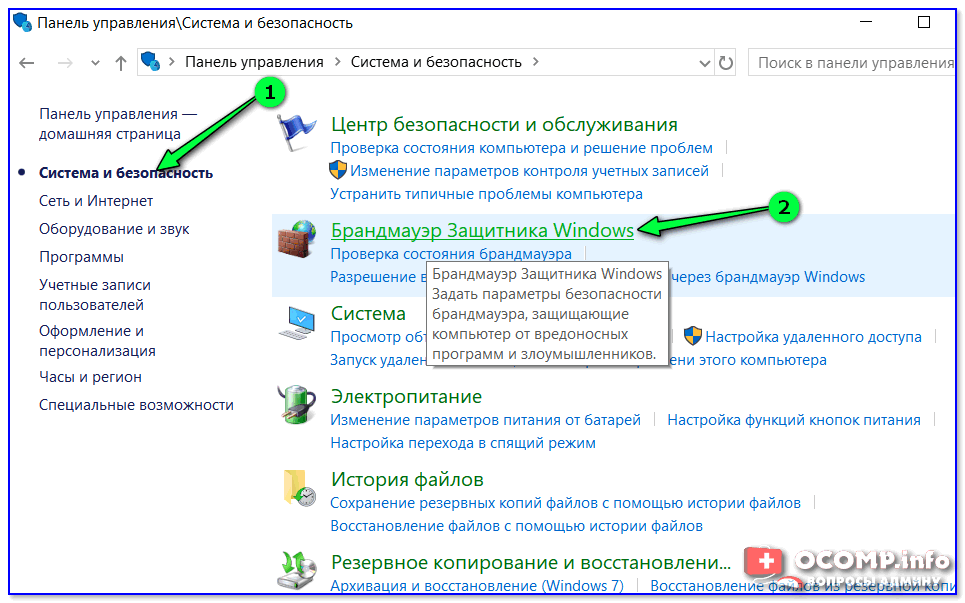Open the Электропитание heading link

tap(406, 396)
